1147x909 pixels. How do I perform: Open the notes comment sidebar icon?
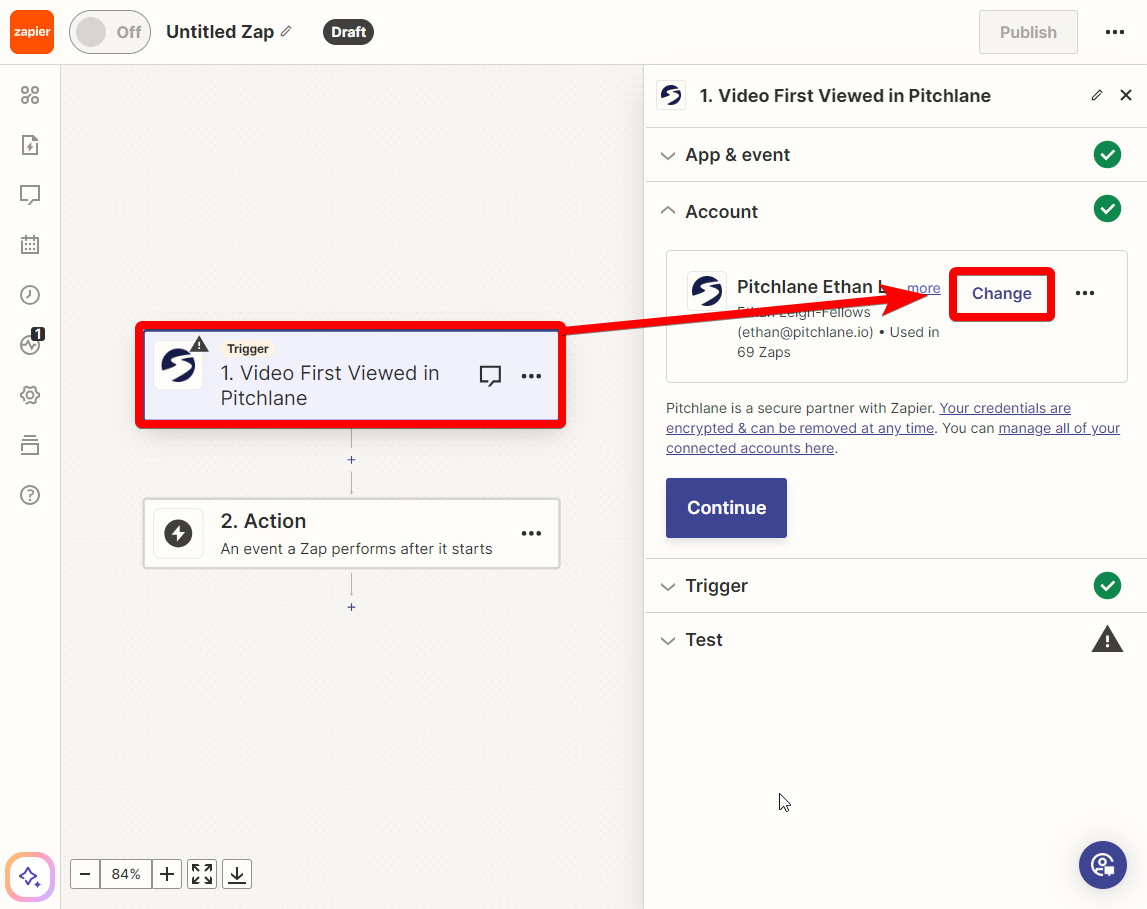(30, 195)
